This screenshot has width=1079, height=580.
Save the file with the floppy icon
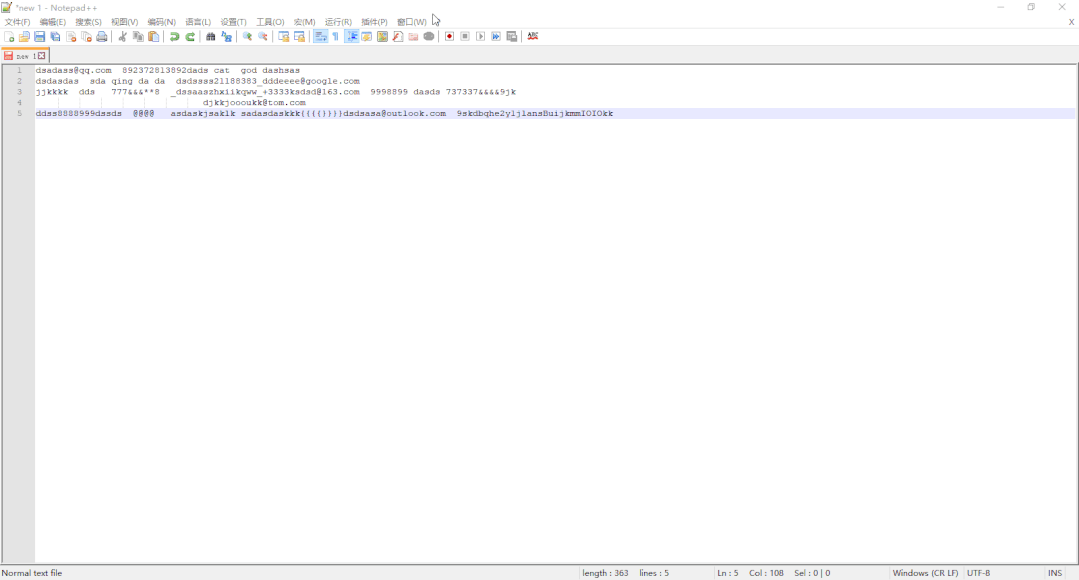40,36
